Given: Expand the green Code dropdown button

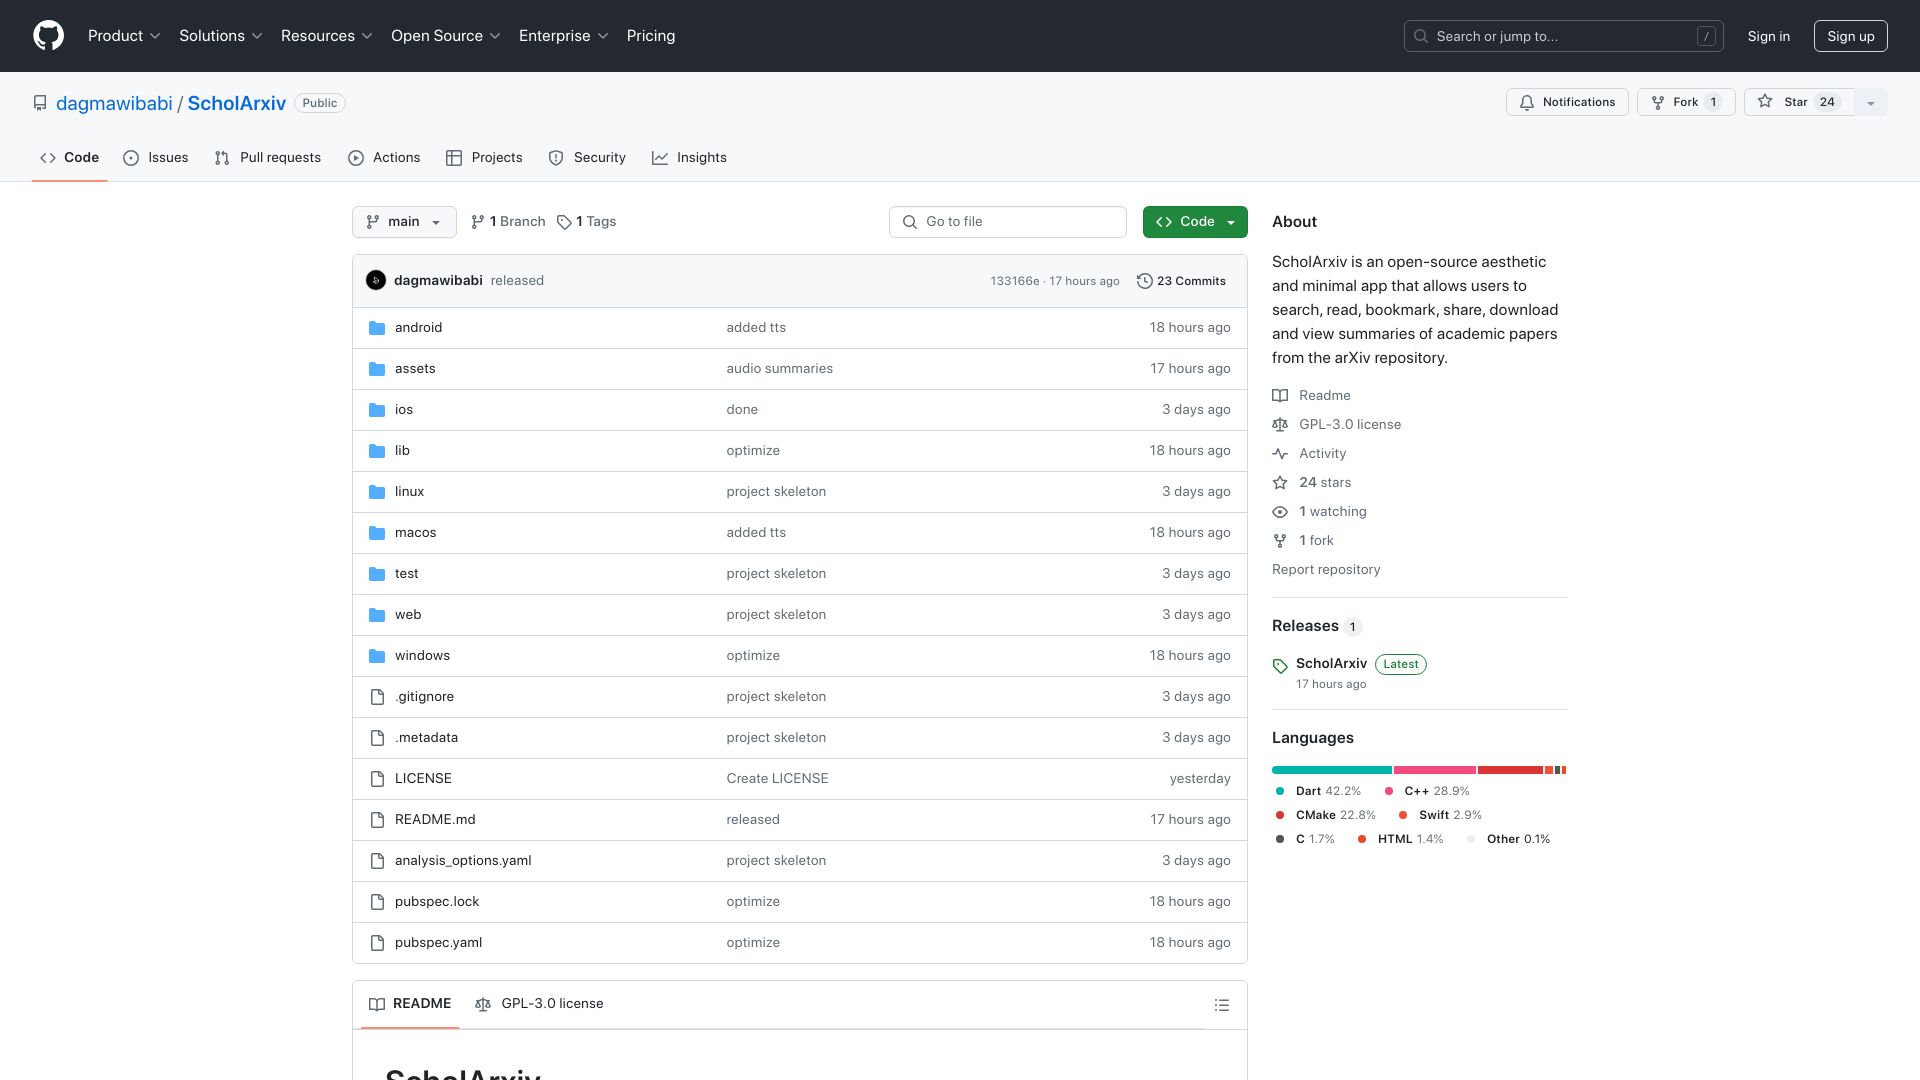Looking at the screenshot, I should click(1195, 222).
